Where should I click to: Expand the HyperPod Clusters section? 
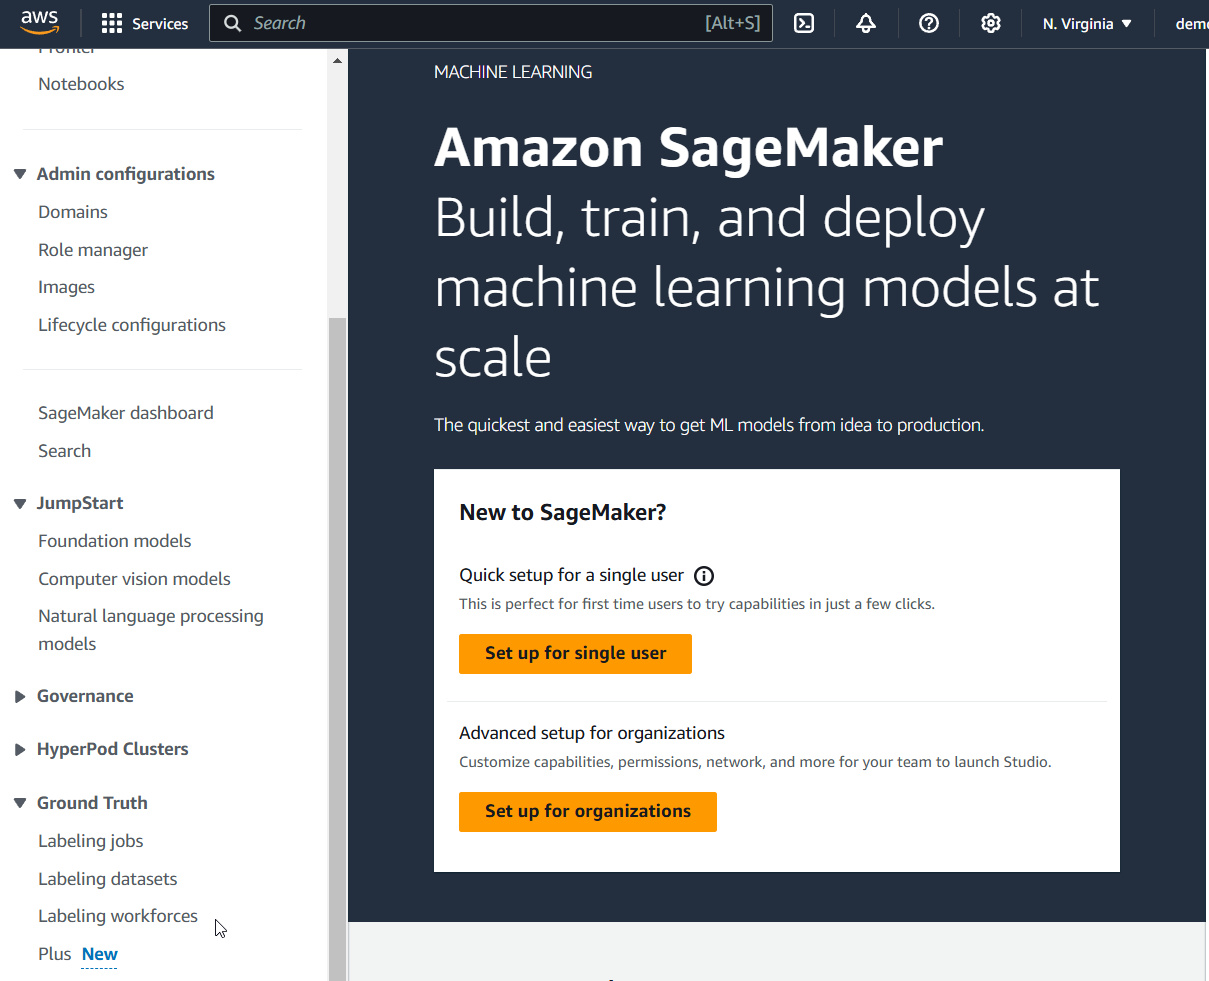tap(20, 749)
